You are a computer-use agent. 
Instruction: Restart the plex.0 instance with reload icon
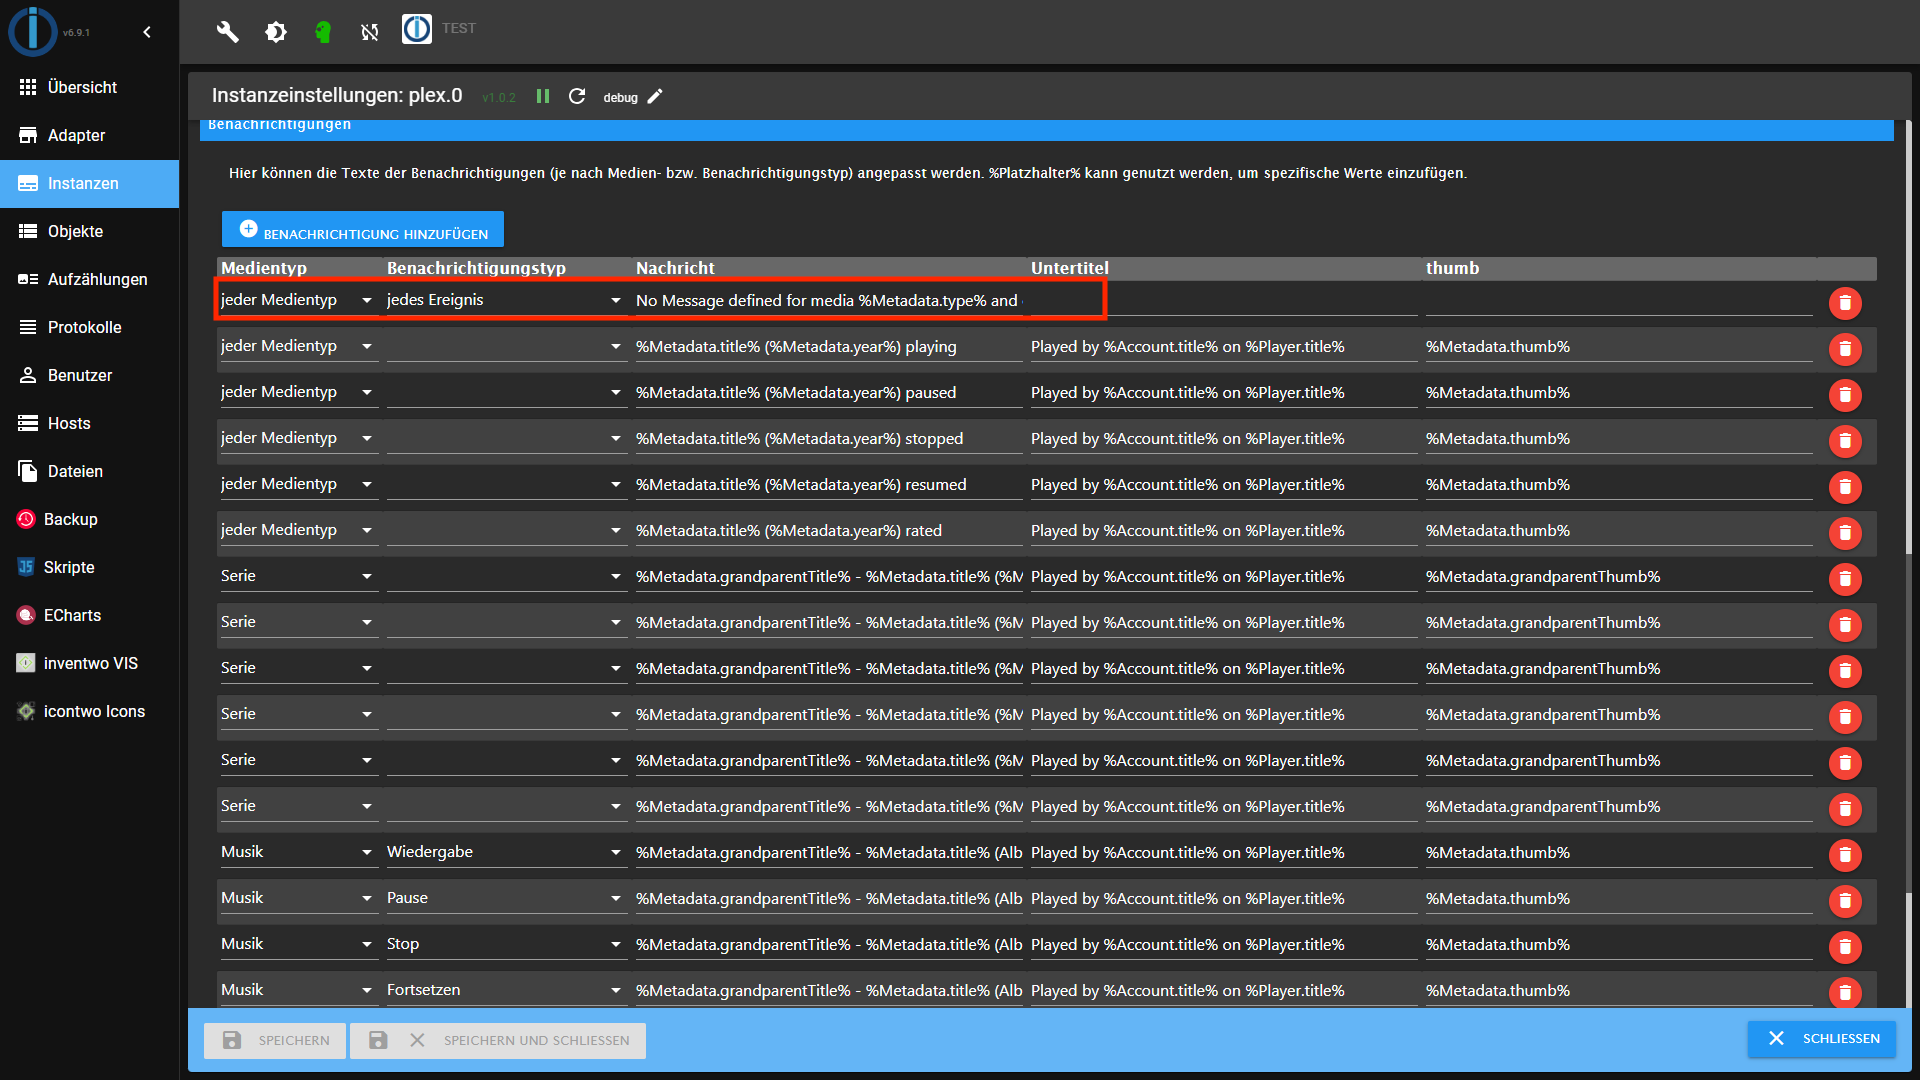pos(577,96)
